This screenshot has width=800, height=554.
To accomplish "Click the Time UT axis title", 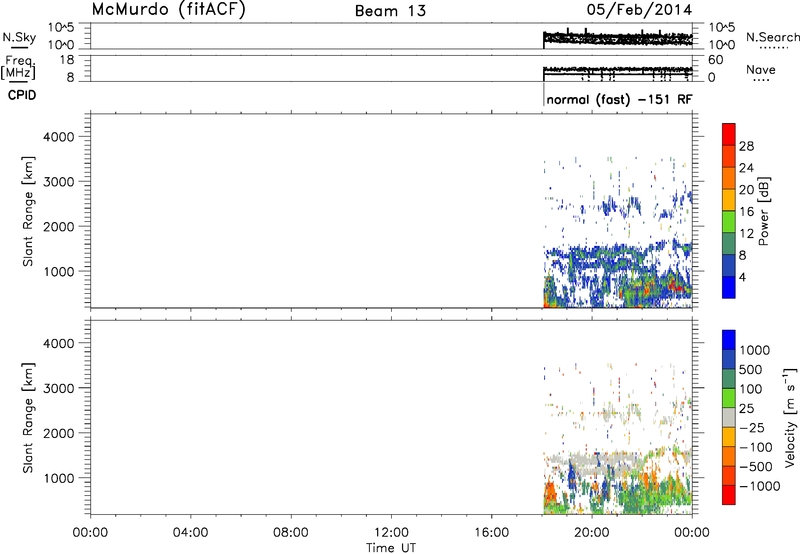I will (x=391, y=548).
